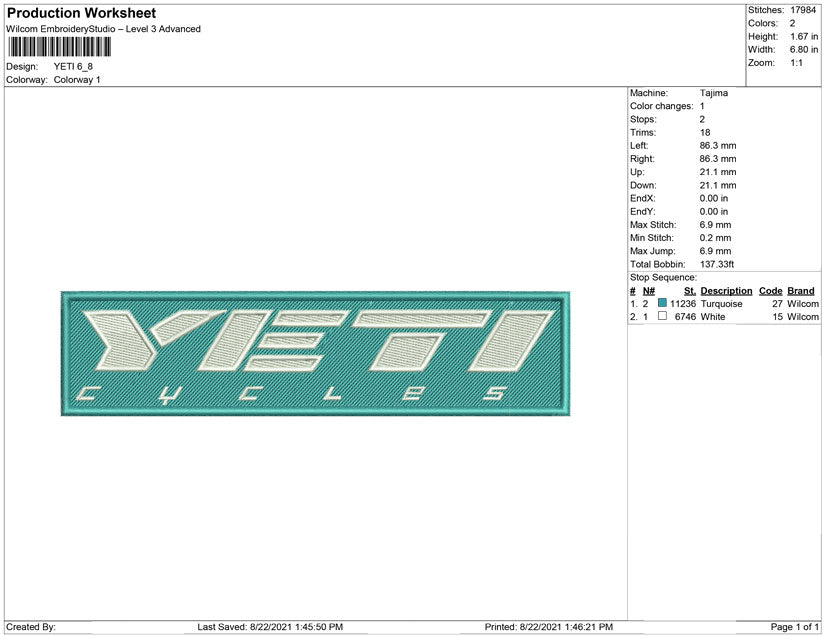Image resolution: width=825 pixels, height=635 pixels.
Task: Click the Code column header in Stop Sequence
Action: [770, 290]
